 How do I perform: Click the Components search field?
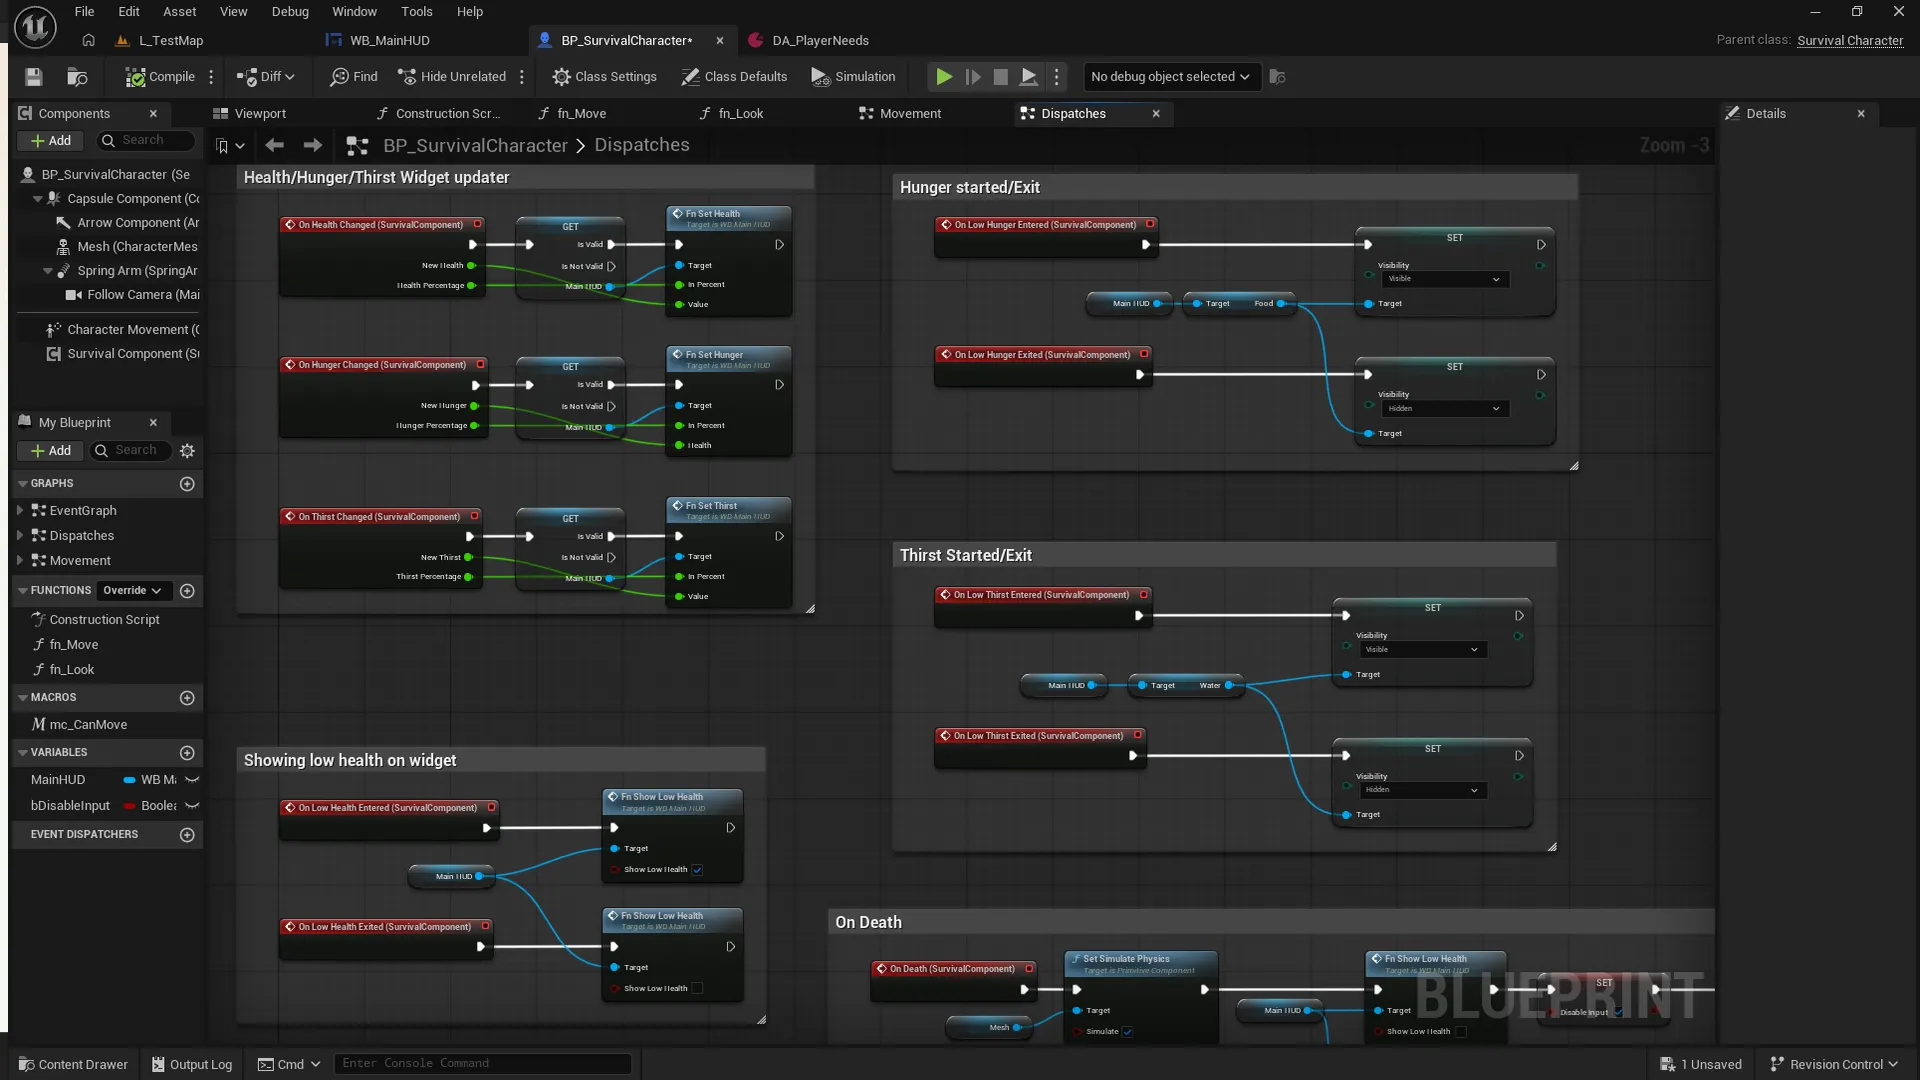point(145,141)
